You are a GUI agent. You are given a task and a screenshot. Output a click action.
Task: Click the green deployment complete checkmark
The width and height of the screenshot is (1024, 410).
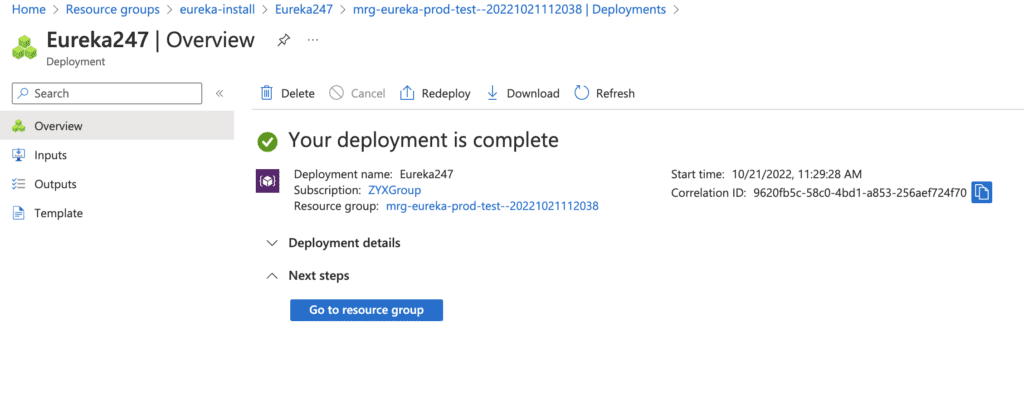[x=267, y=142]
